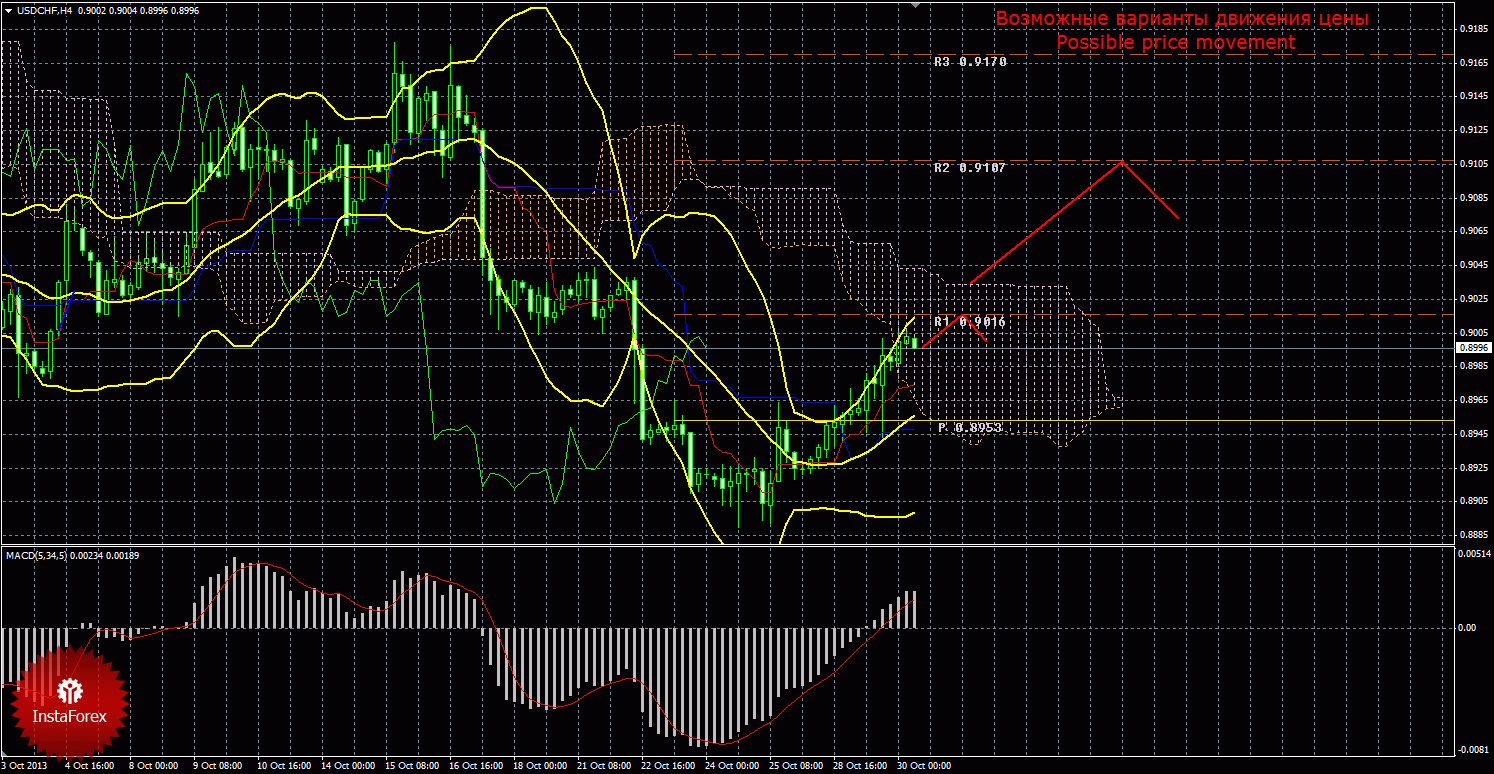Click the 3 Oct 2013 date label

[24, 766]
